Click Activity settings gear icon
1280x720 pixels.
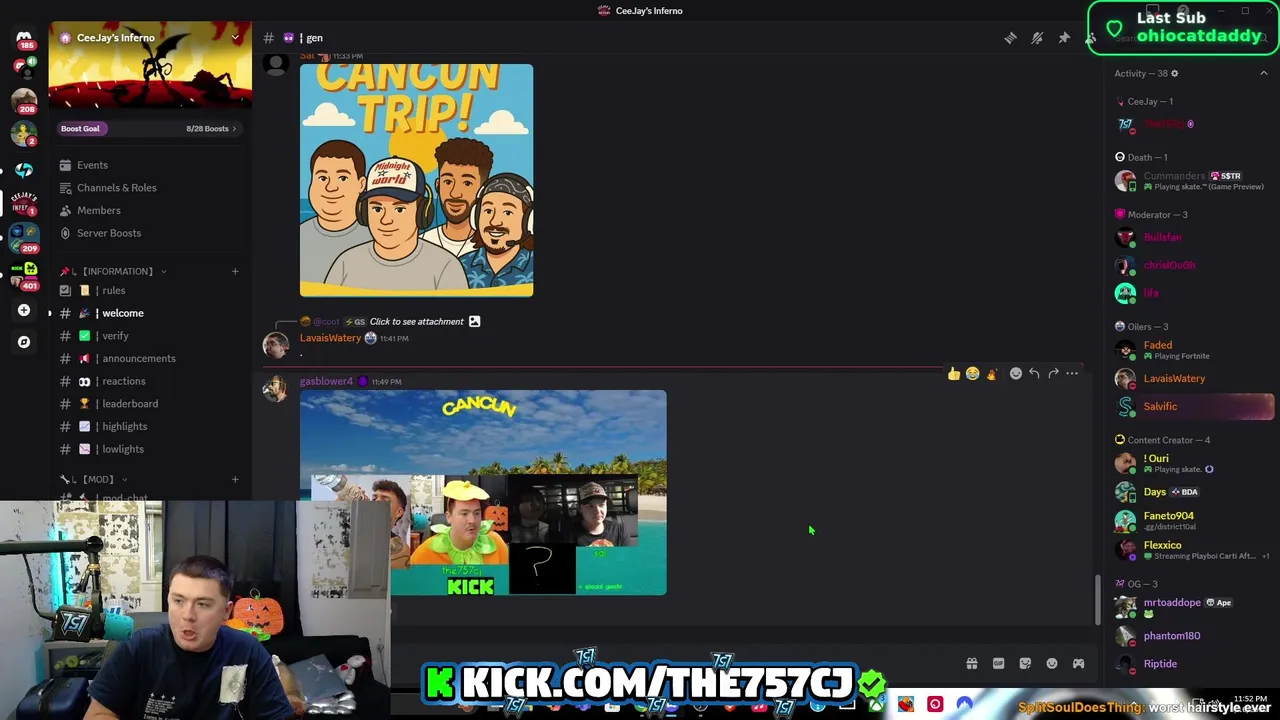click(x=1175, y=73)
